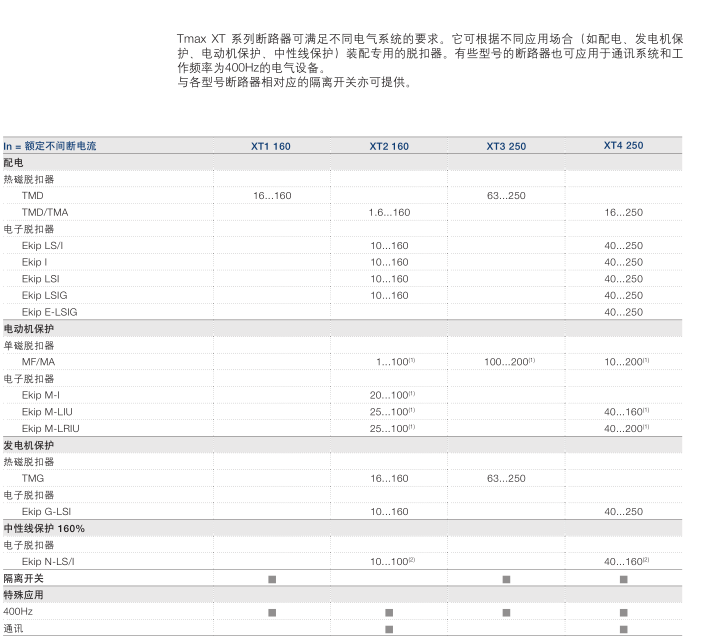Click the 通讯 row label

coord(13,628)
